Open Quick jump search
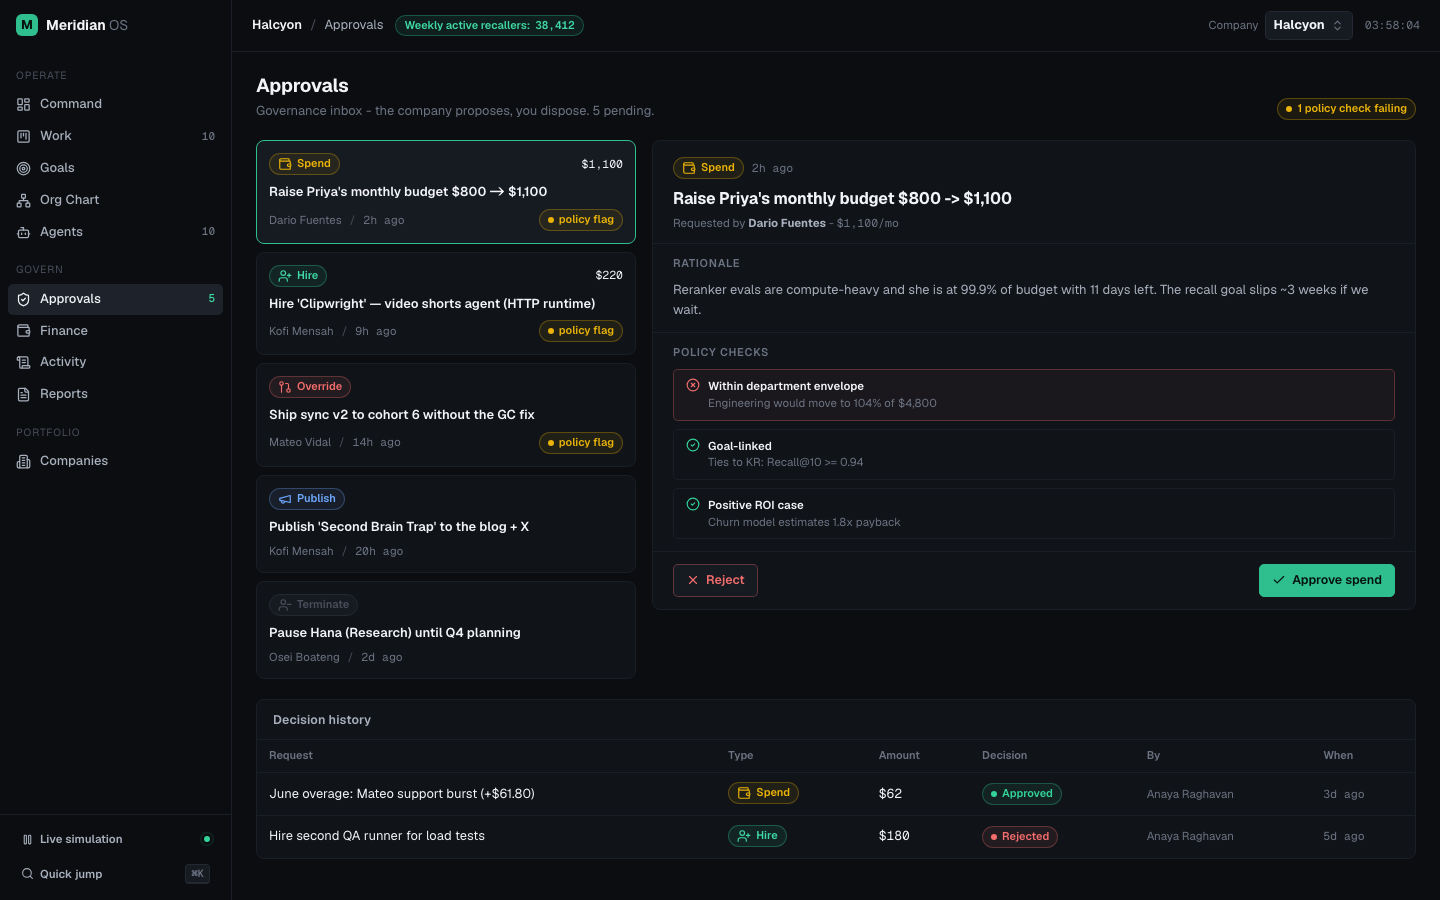 coord(115,874)
